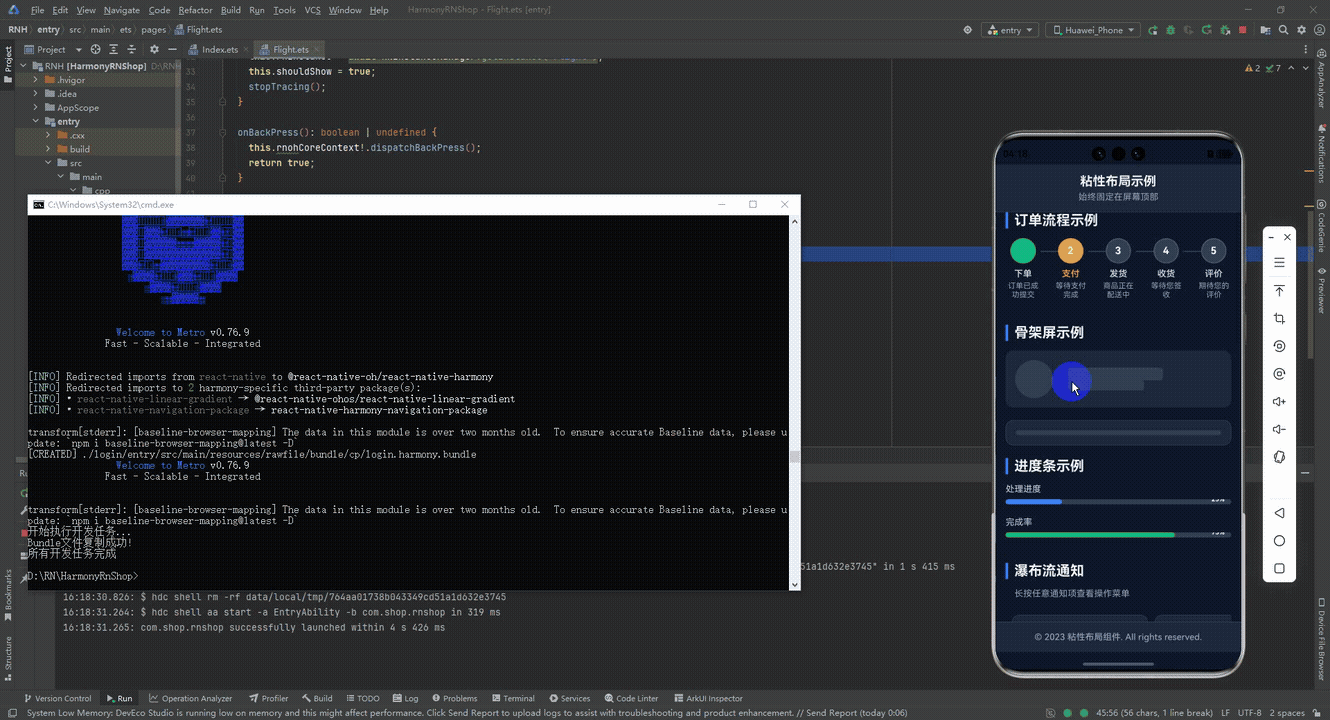Tap step 4 收货 circle in emulator
Screen dimensions: 1330x720
point(1166,251)
